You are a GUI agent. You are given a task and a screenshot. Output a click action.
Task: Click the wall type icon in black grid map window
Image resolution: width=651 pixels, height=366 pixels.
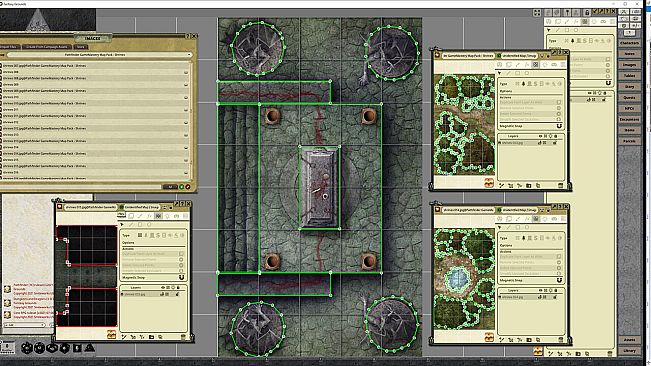tap(140, 235)
